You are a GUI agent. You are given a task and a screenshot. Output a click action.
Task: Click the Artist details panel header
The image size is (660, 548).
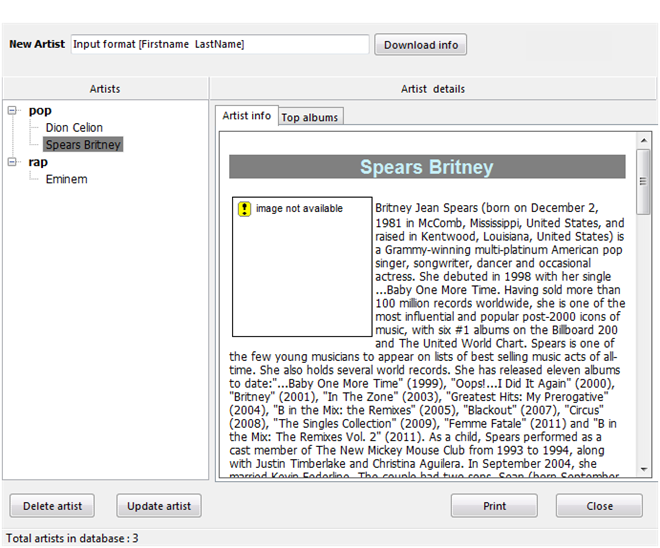click(433, 89)
